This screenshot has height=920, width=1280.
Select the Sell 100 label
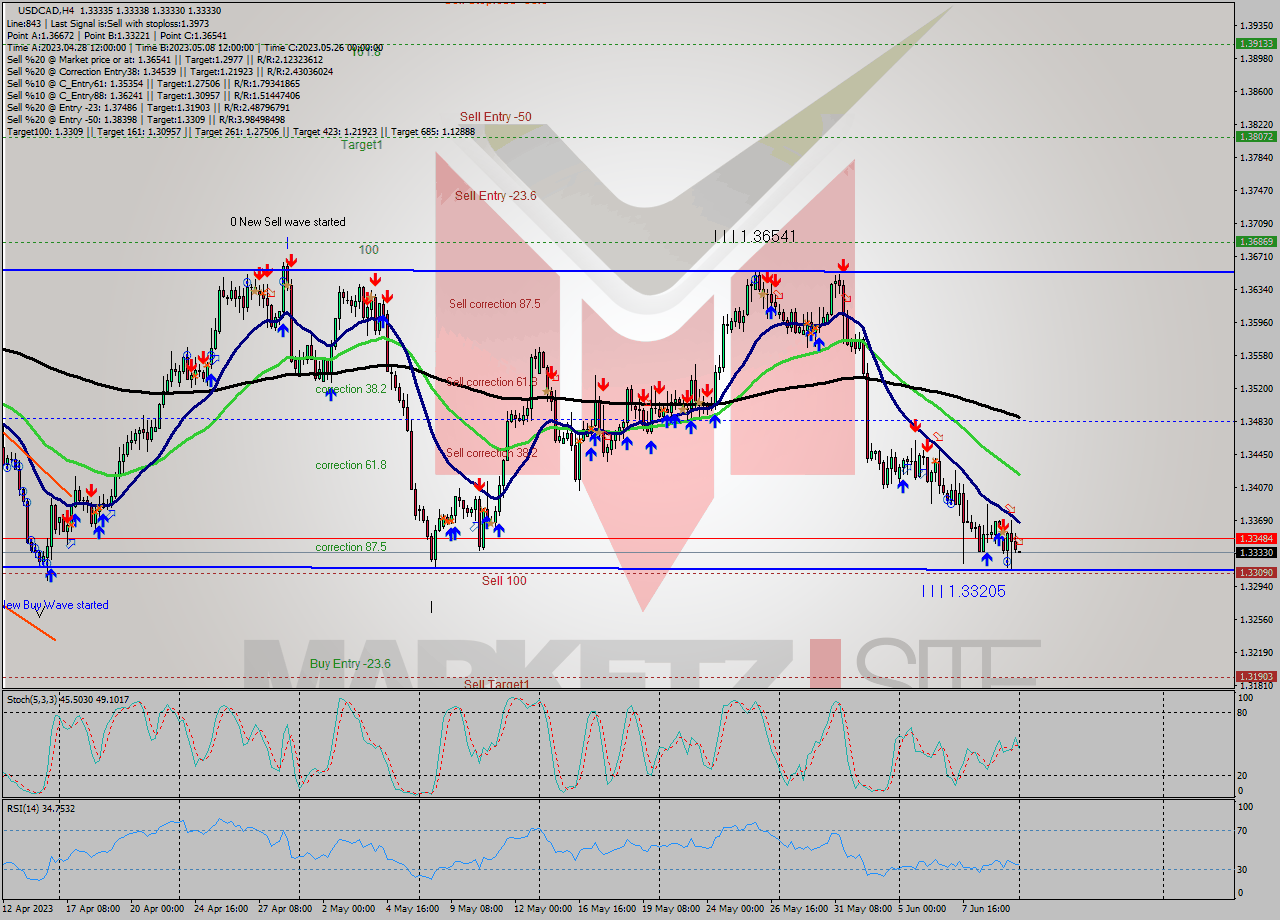pyautogui.click(x=505, y=581)
